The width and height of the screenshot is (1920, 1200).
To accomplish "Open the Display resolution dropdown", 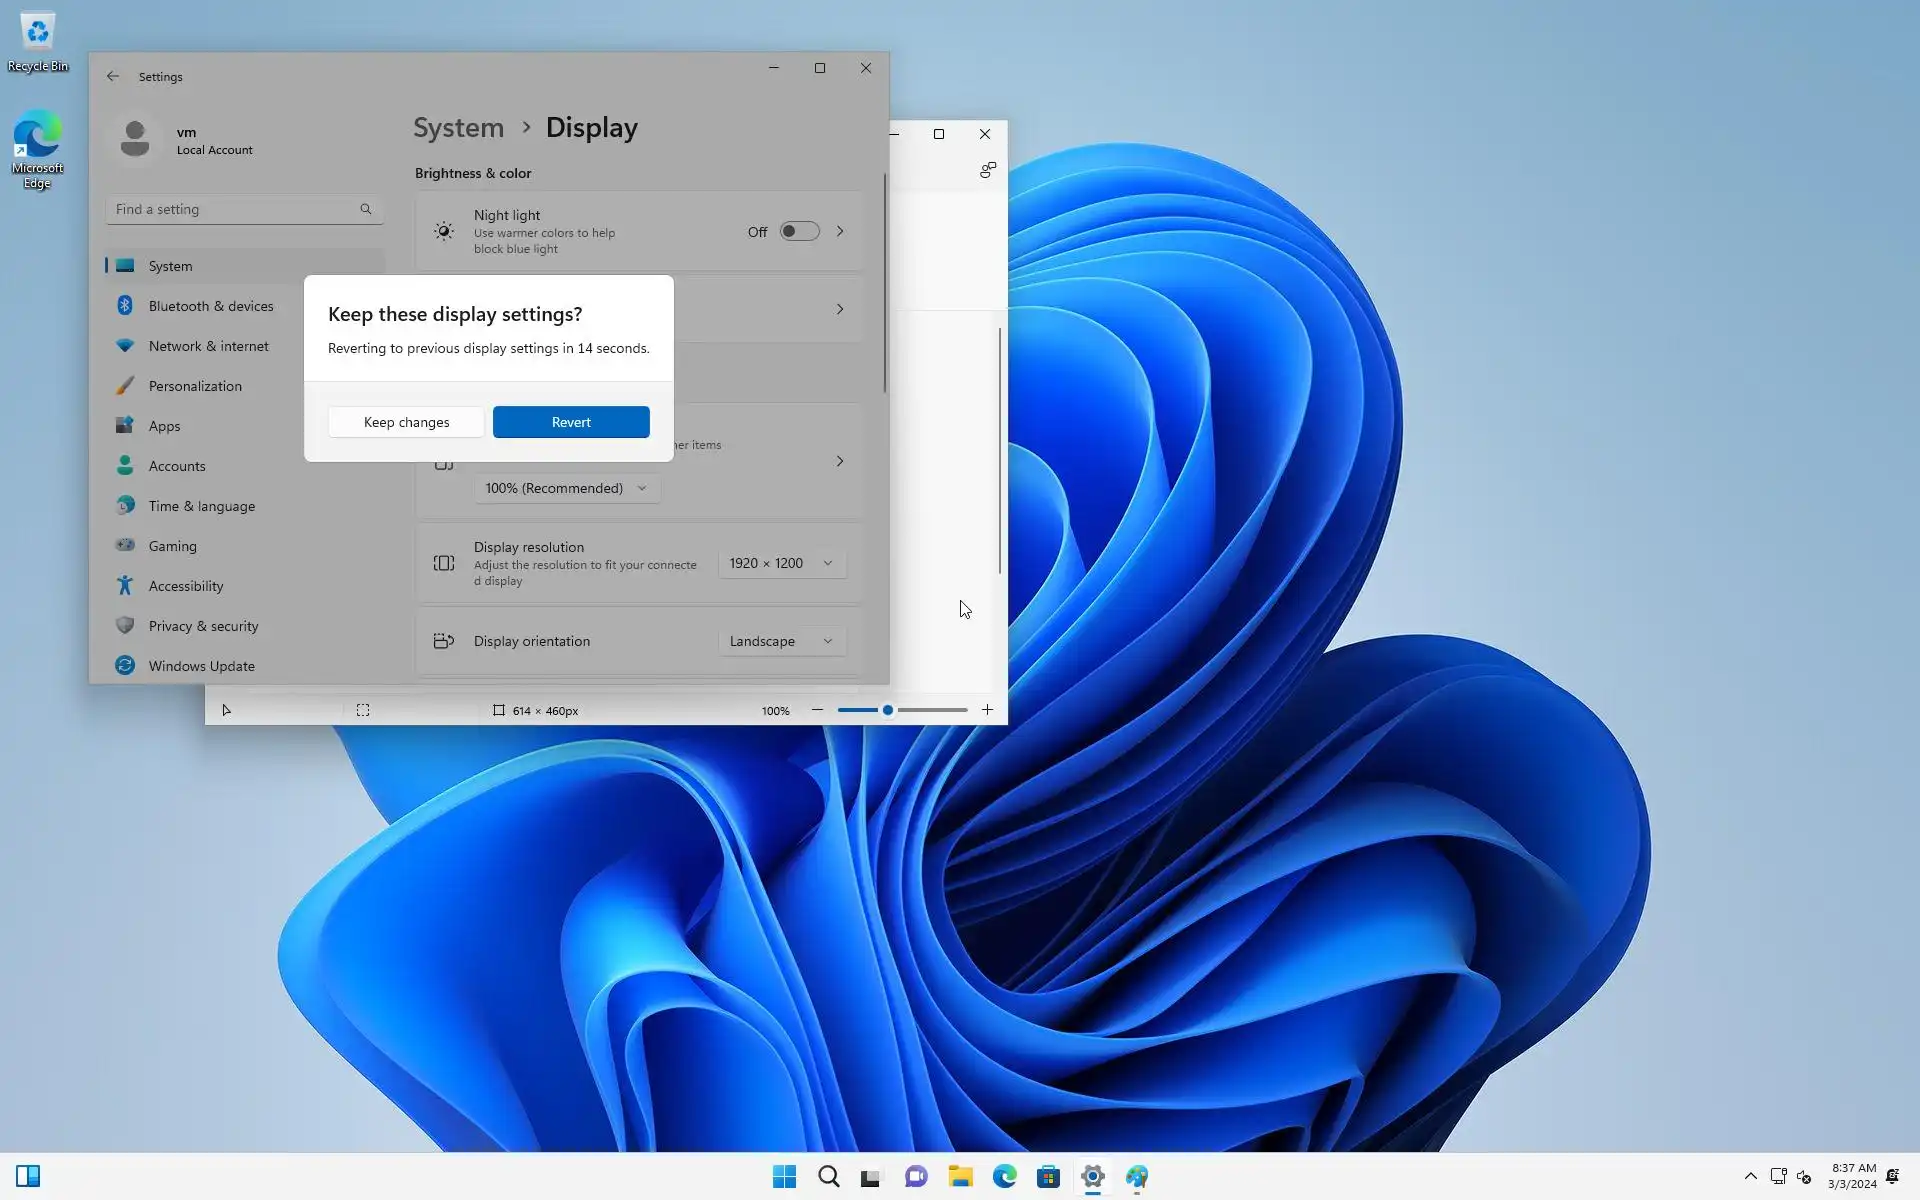I will click(781, 563).
